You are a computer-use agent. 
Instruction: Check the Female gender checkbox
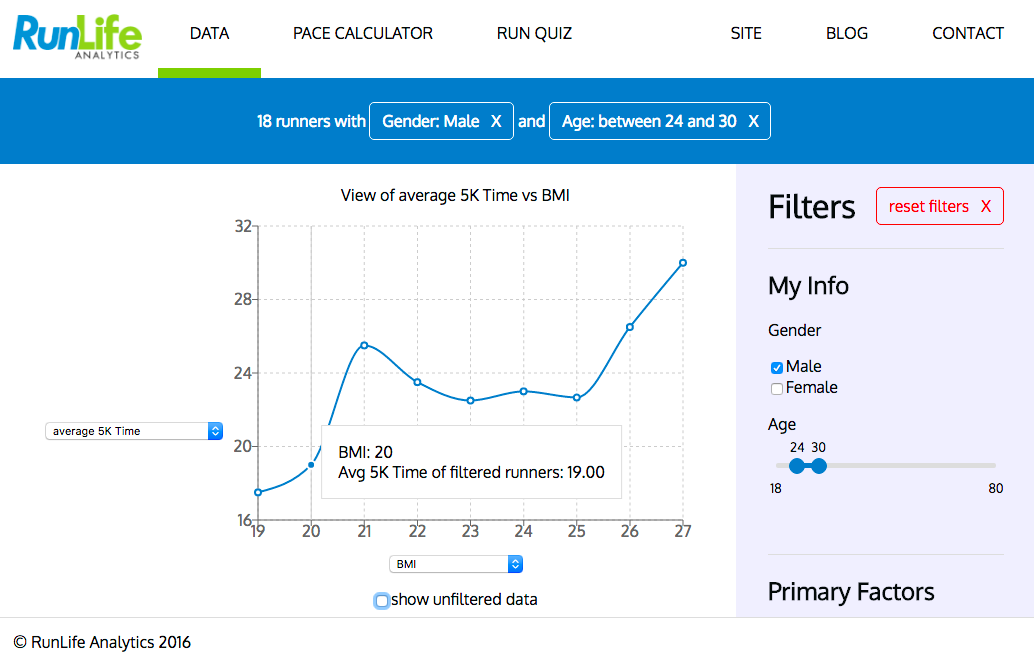coord(777,389)
